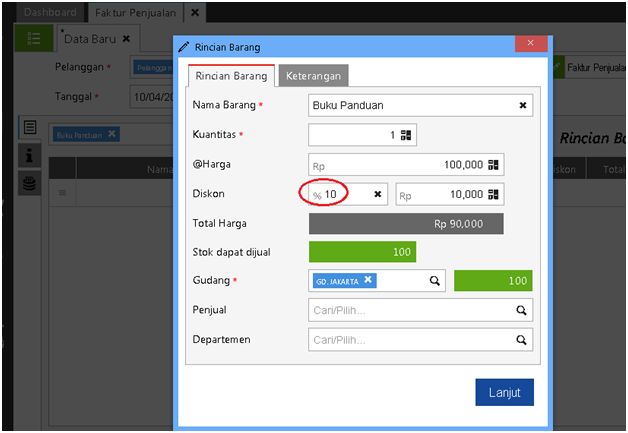Click the Faktur Penjualan button in background
The image size is (628, 433).
coord(589,67)
